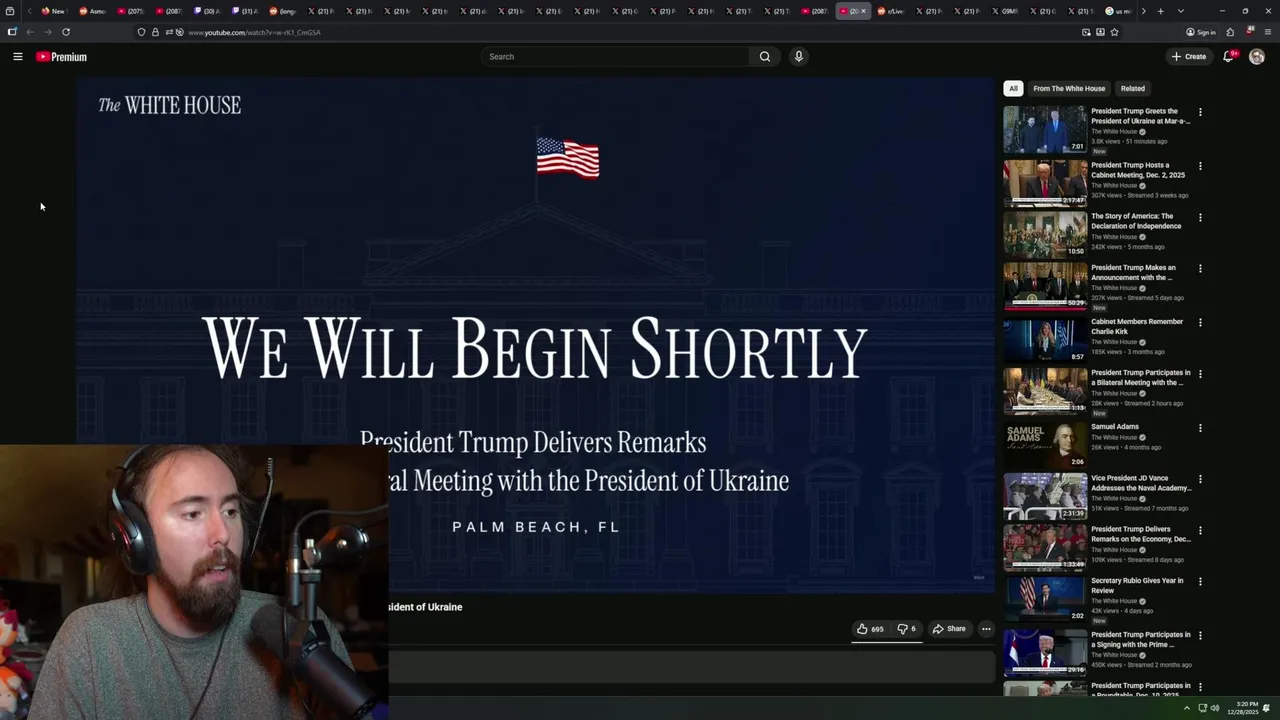Open 'Secretary Rubio Gives Year in Review'
Viewport: 1280px width, 720px height.
(x=1137, y=585)
